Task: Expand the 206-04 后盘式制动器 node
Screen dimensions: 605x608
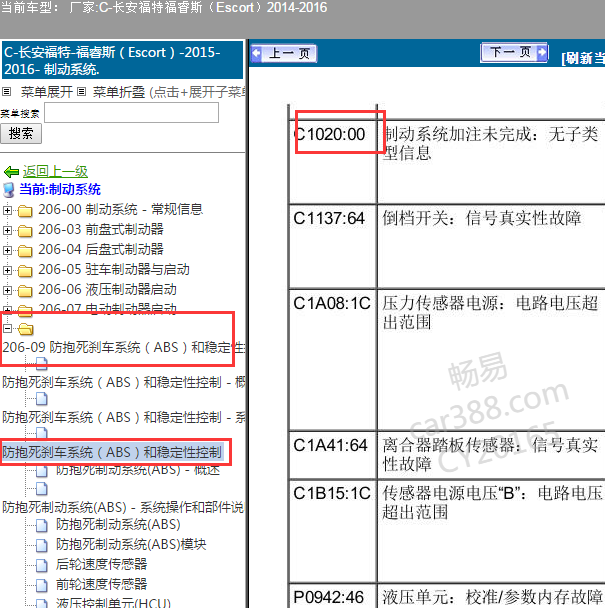Action: tap(7, 250)
